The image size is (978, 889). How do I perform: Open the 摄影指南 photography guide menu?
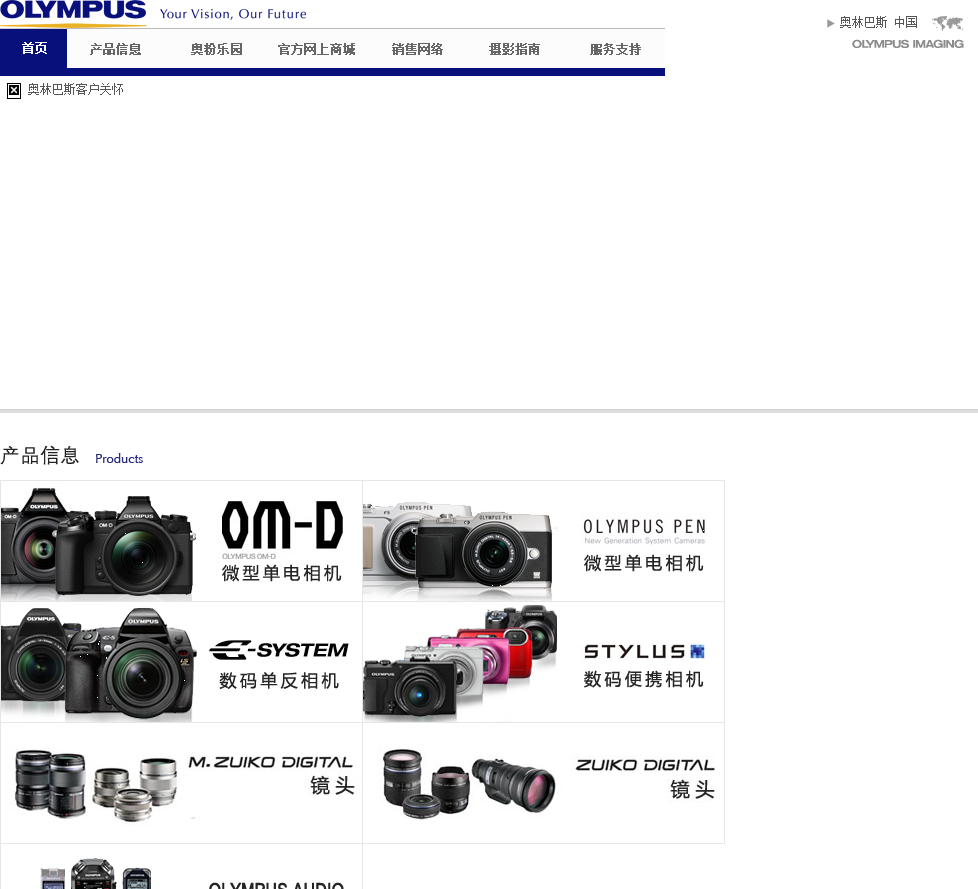515,49
